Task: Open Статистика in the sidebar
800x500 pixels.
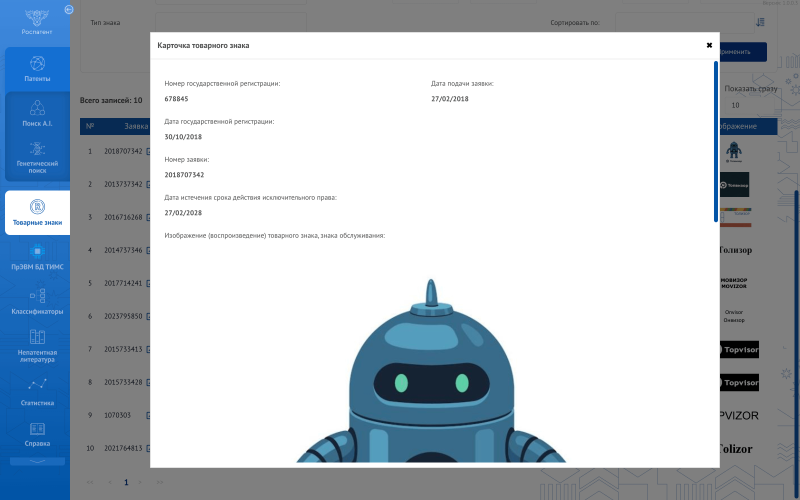Action: tap(37, 391)
